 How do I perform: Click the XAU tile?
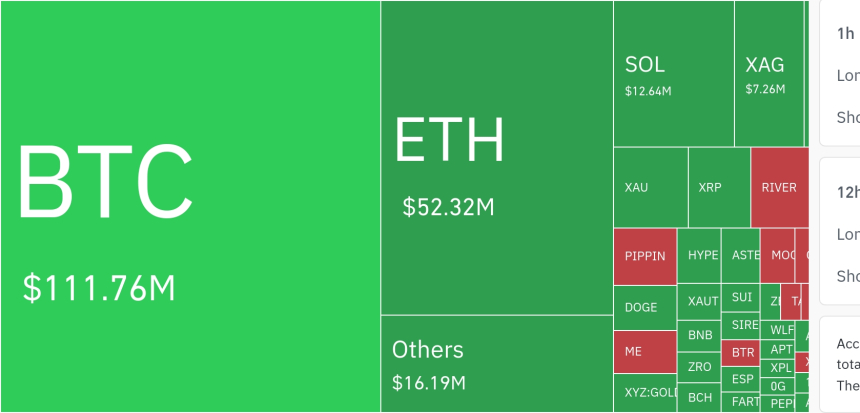click(x=650, y=187)
